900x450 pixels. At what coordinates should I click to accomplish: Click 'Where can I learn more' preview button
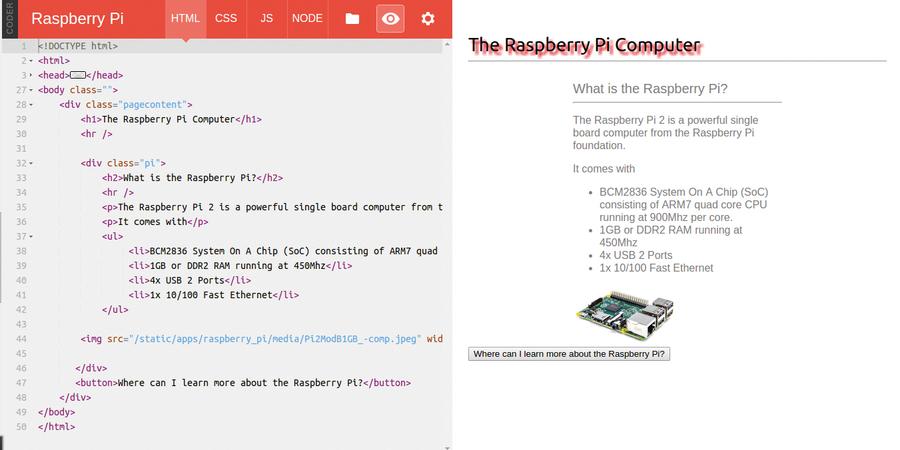coord(569,354)
